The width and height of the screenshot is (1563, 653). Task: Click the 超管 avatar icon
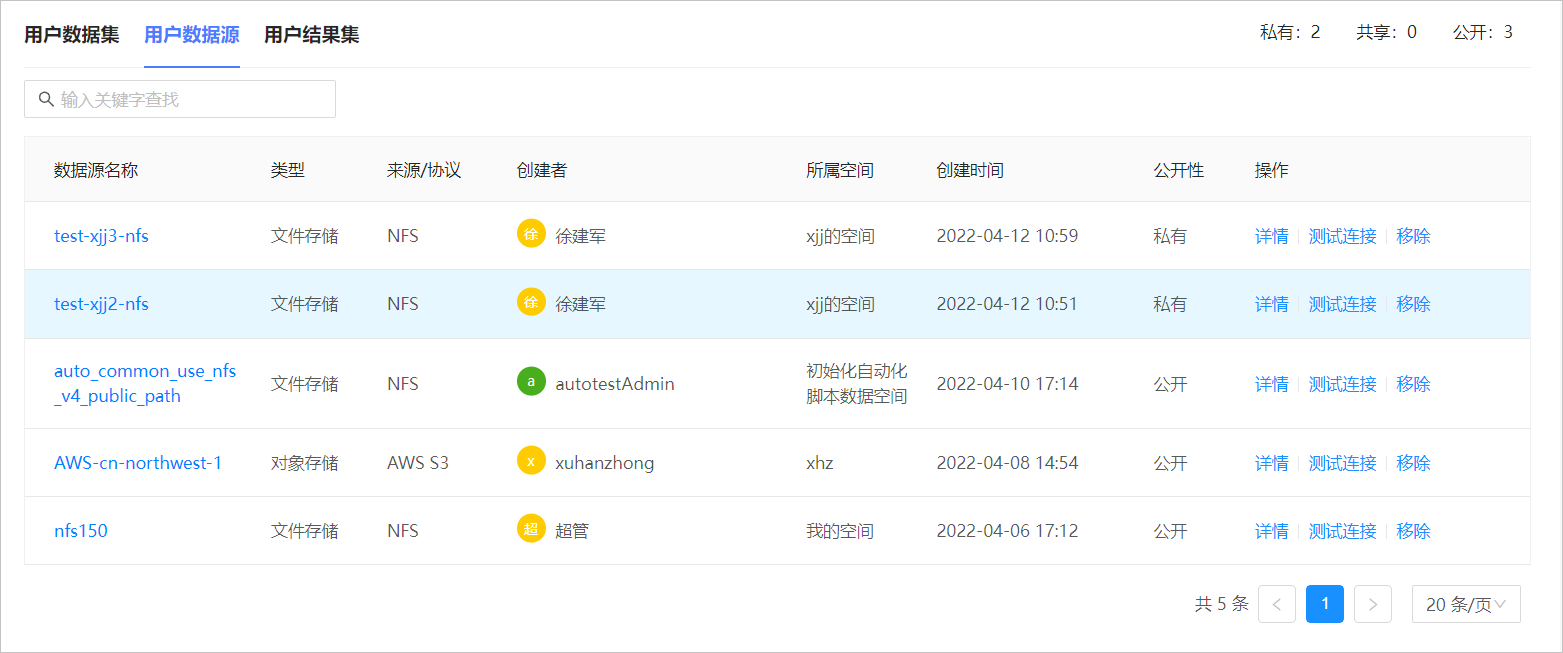[531, 529]
